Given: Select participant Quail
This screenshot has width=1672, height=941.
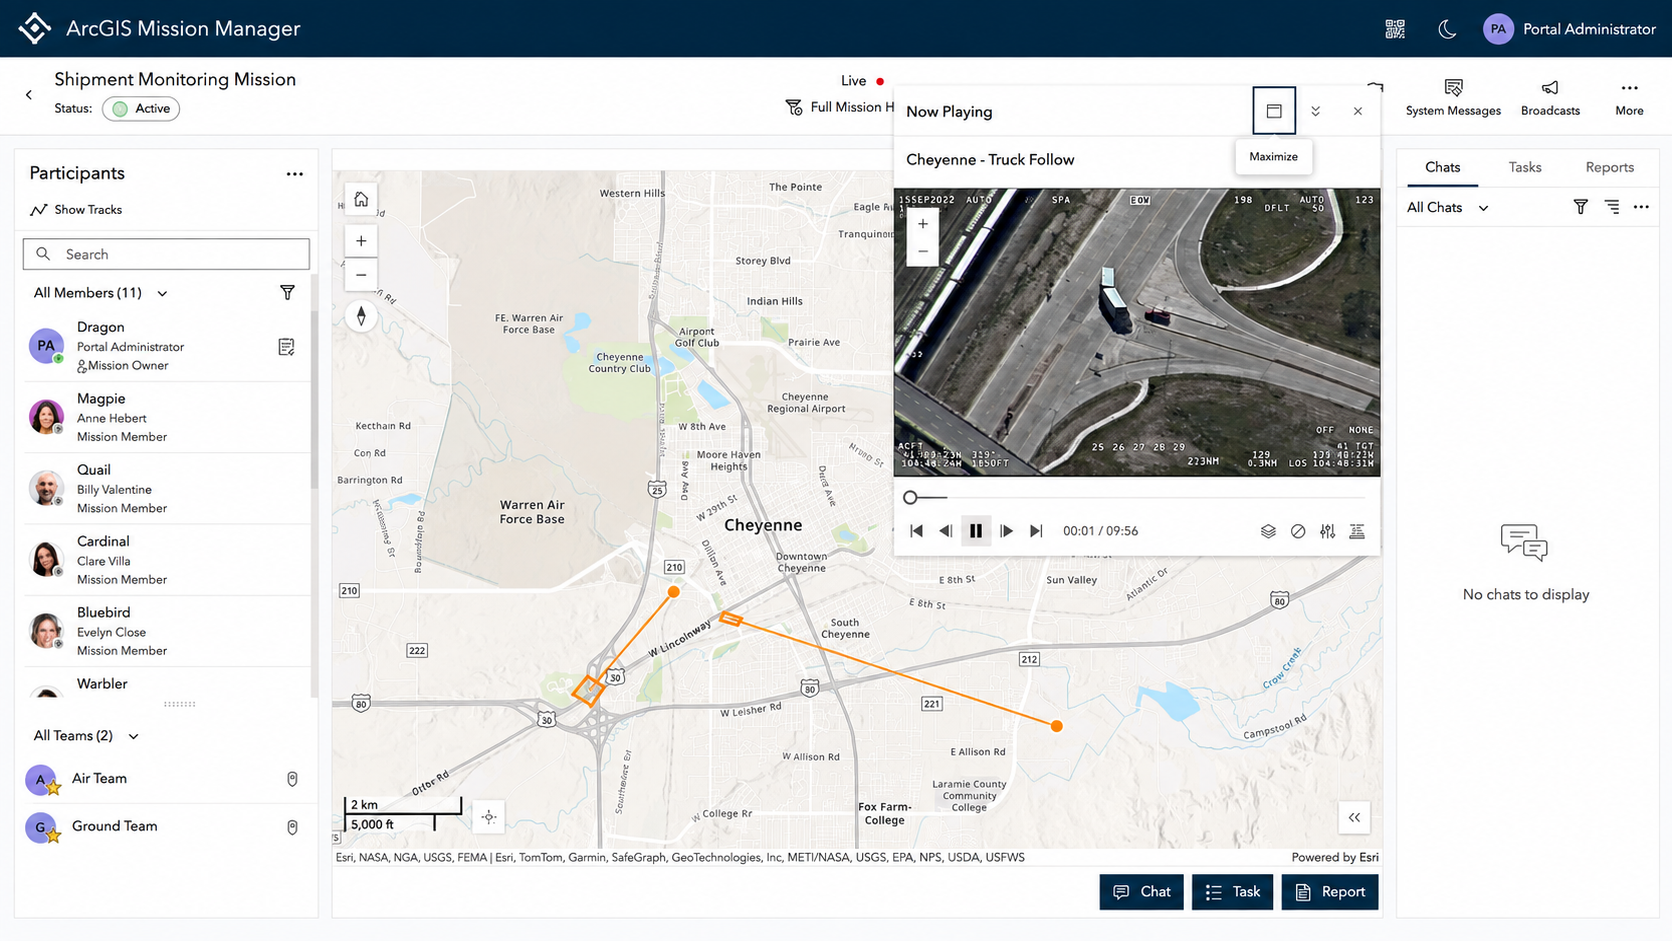Looking at the screenshot, I should [x=166, y=488].
